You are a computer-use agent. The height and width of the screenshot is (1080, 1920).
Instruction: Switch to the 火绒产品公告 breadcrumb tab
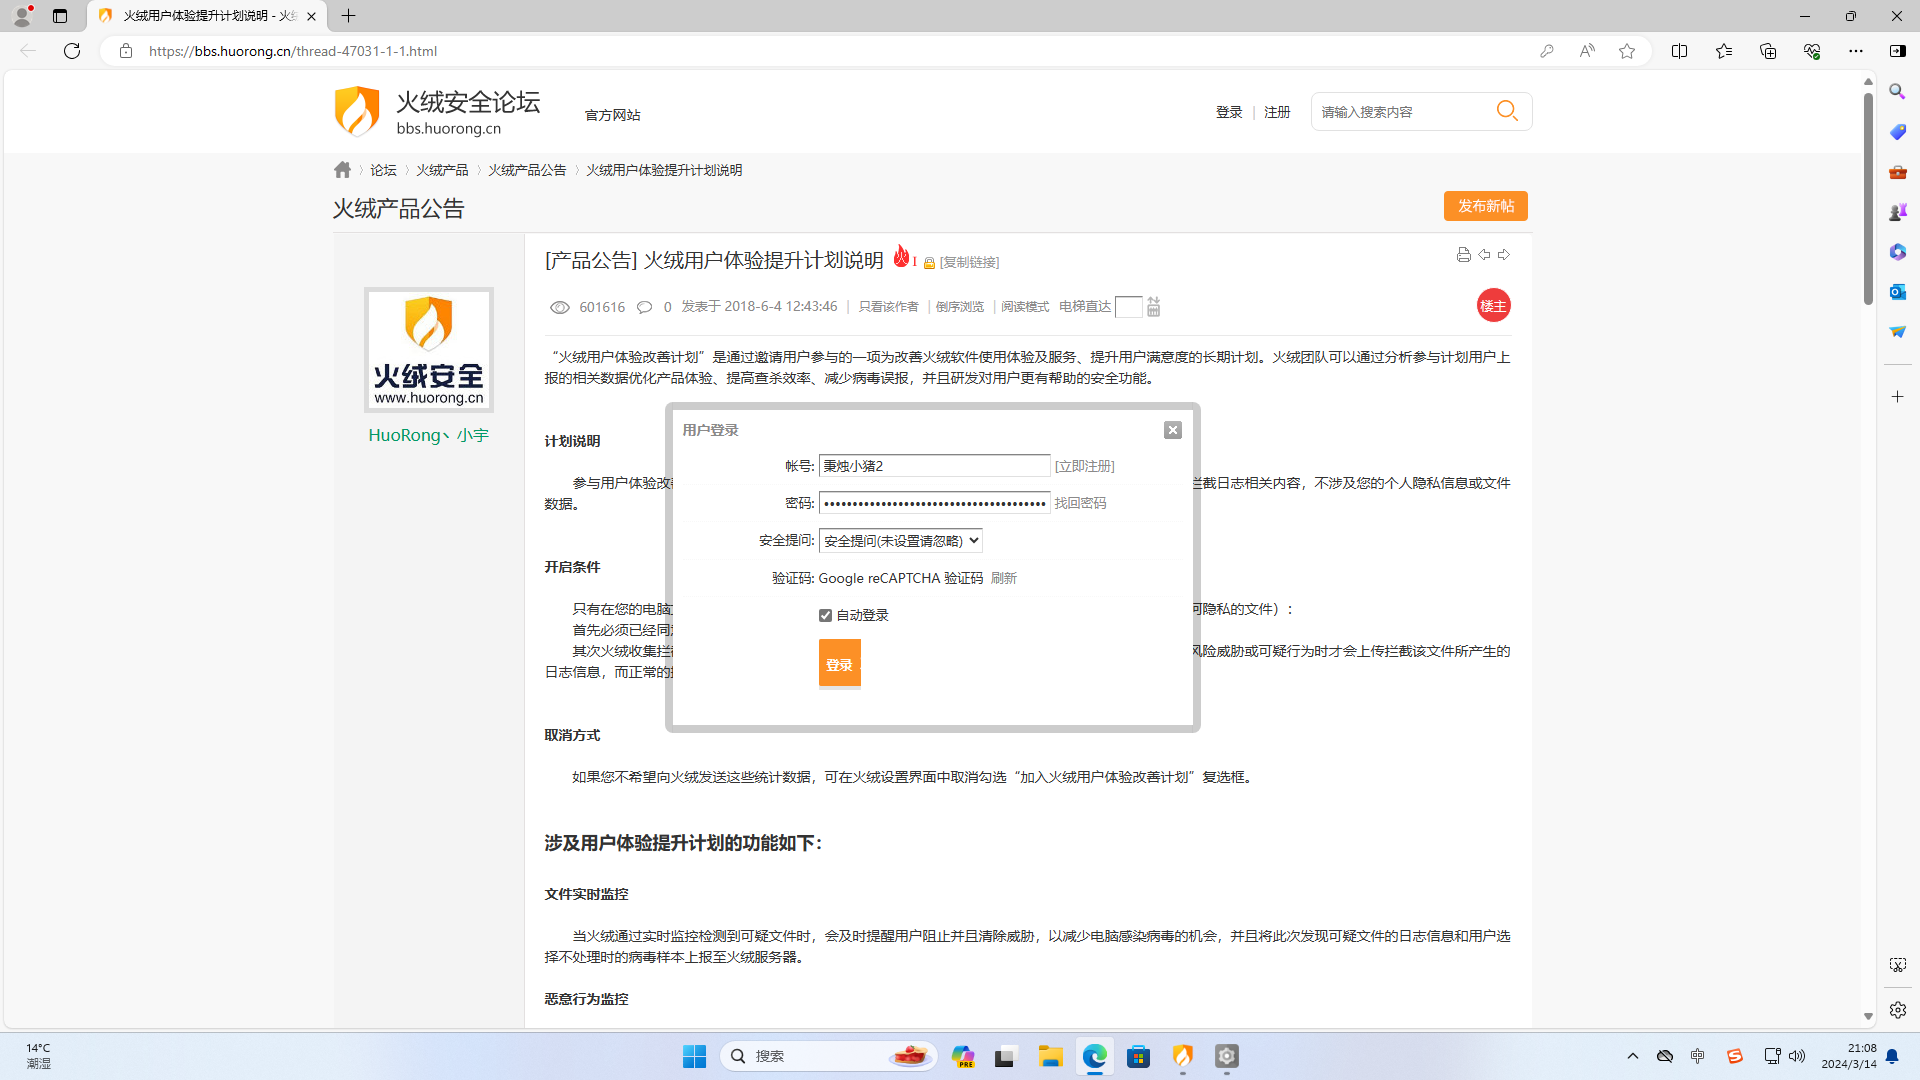pyautogui.click(x=528, y=169)
